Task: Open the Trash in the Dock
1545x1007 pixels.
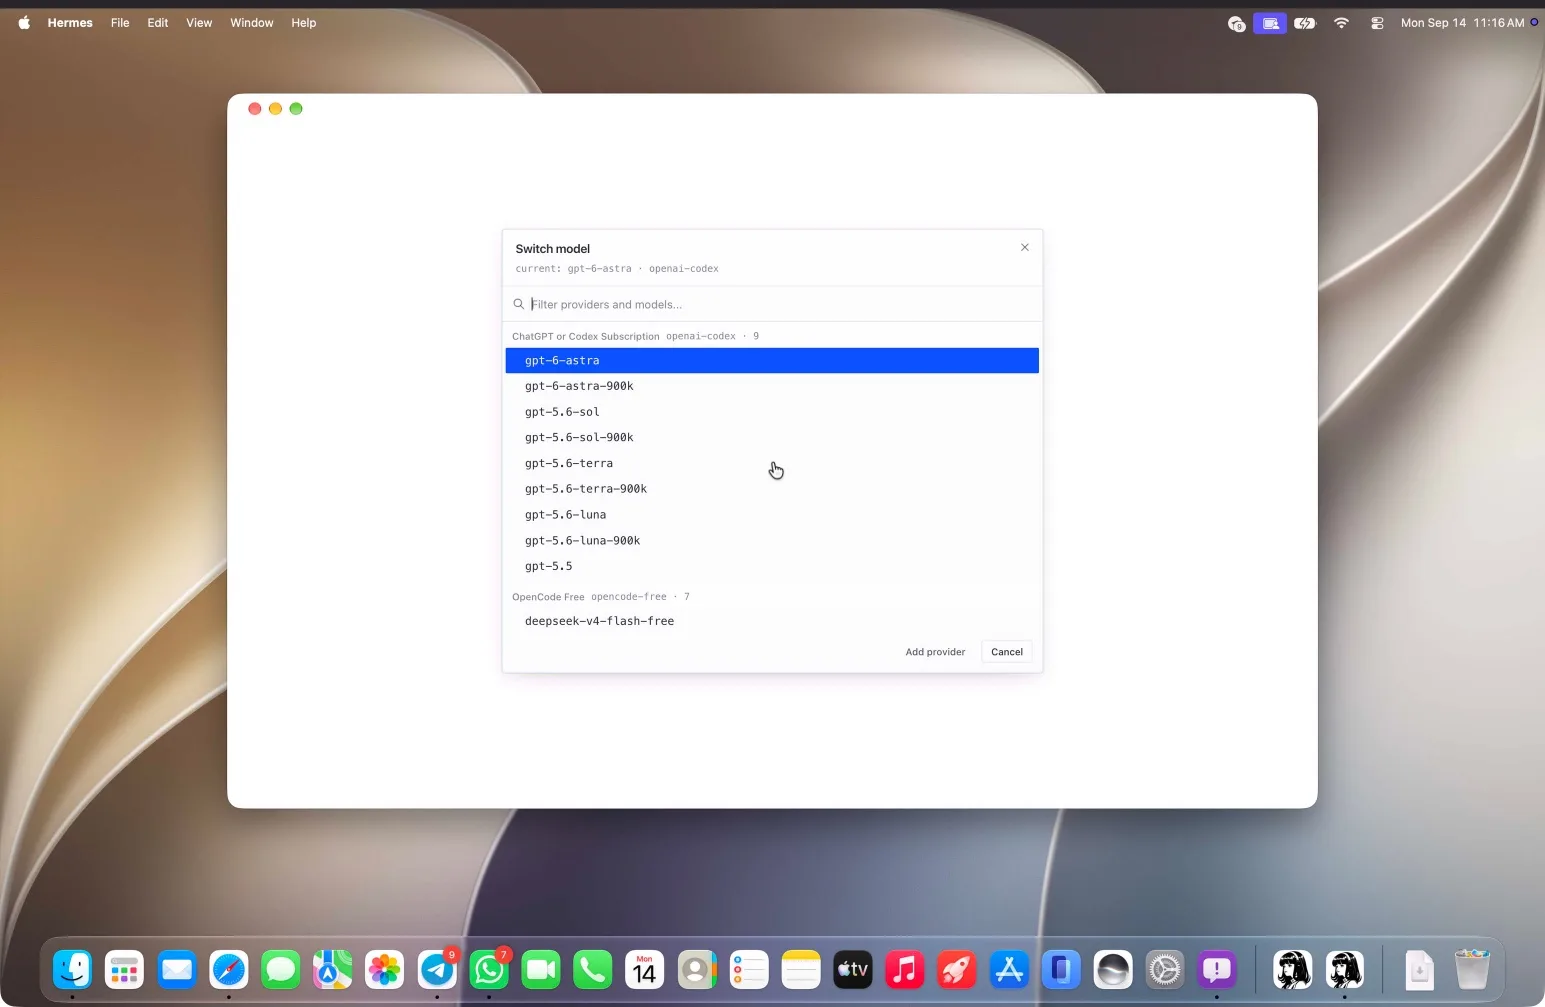Action: tap(1472, 969)
